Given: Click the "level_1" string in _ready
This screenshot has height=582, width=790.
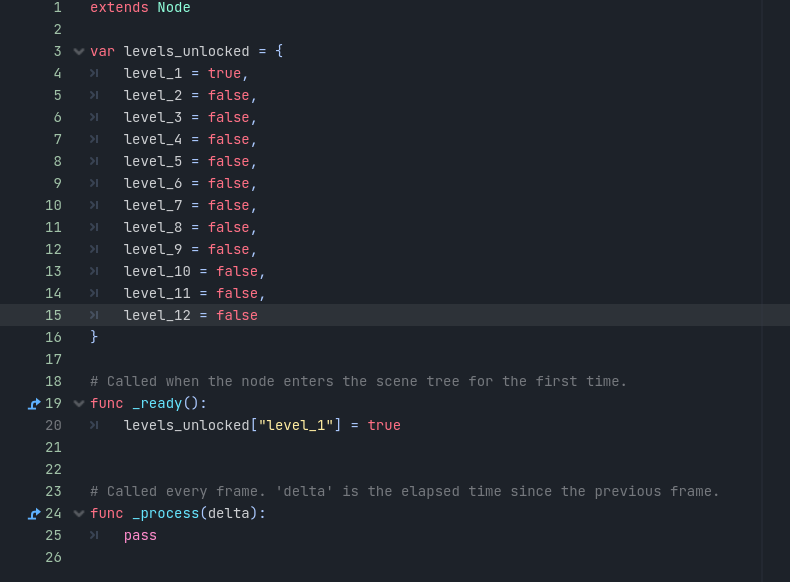Looking at the screenshot, I should pyautogui.click(x=296, y=425).
